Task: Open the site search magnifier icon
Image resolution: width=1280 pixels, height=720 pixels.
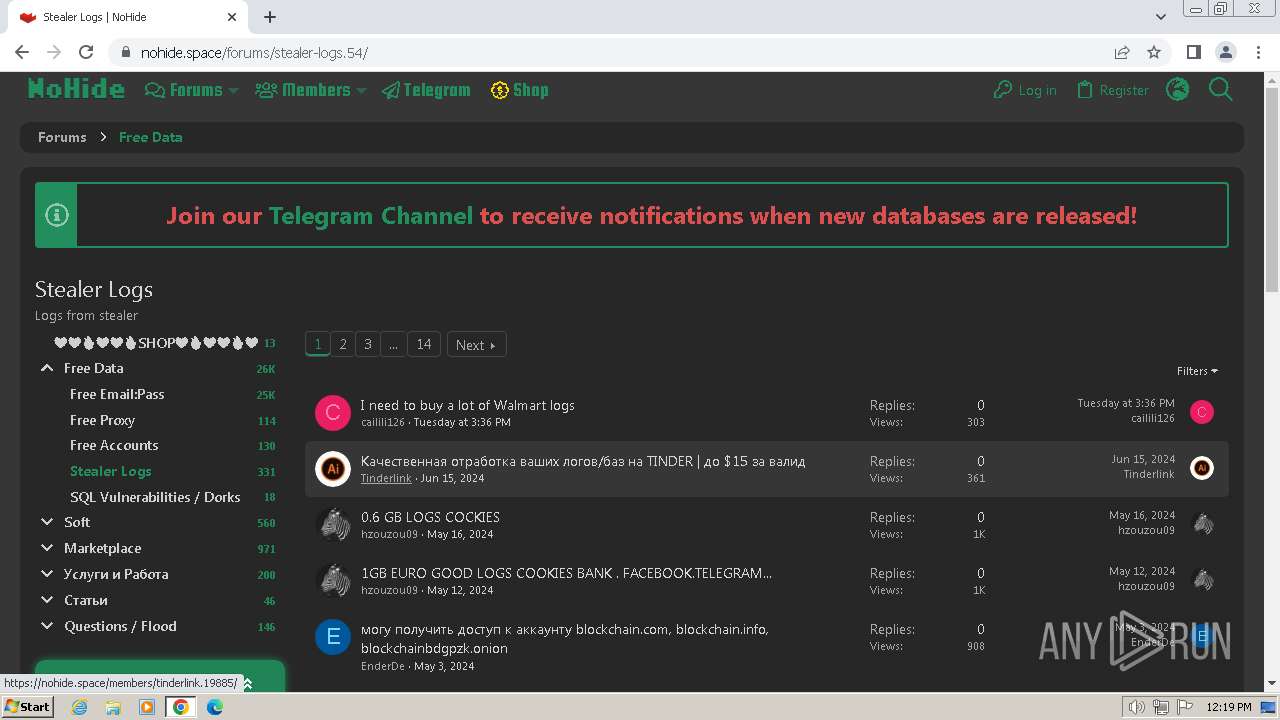Action: [x=1220, y=90]
